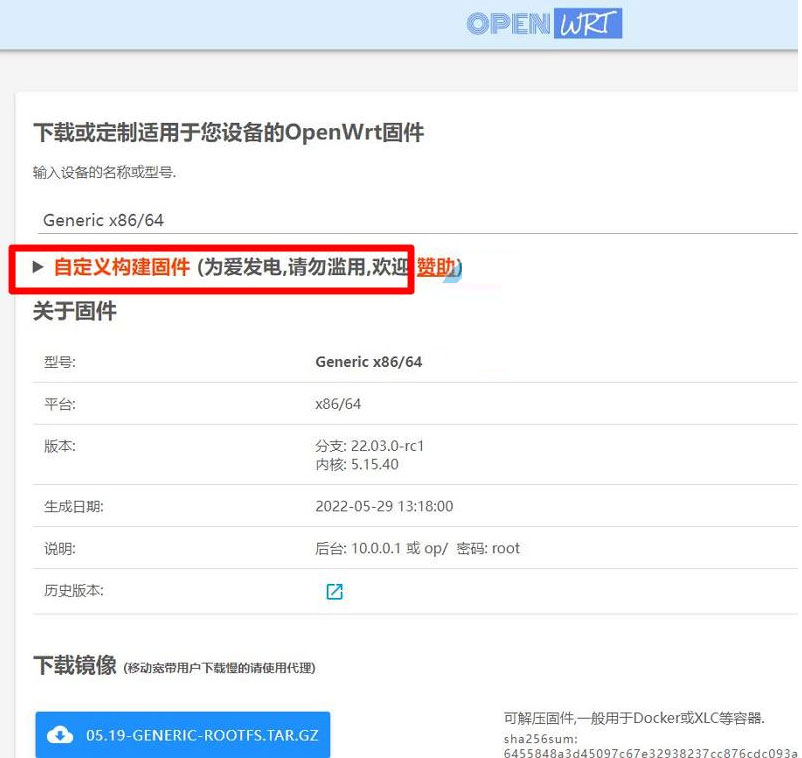Click the kernel text 内核: 5.15.40

tap(357, 464)
